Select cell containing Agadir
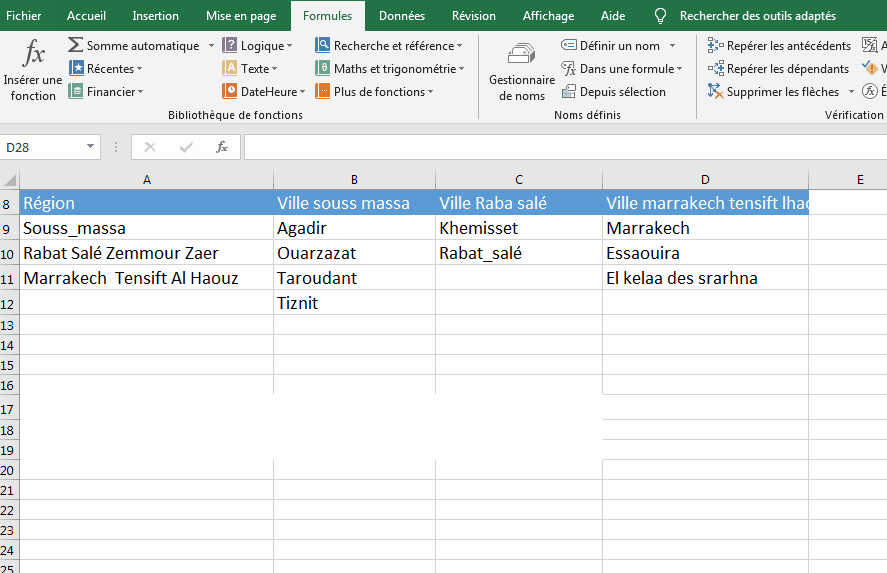 point(354,228)
